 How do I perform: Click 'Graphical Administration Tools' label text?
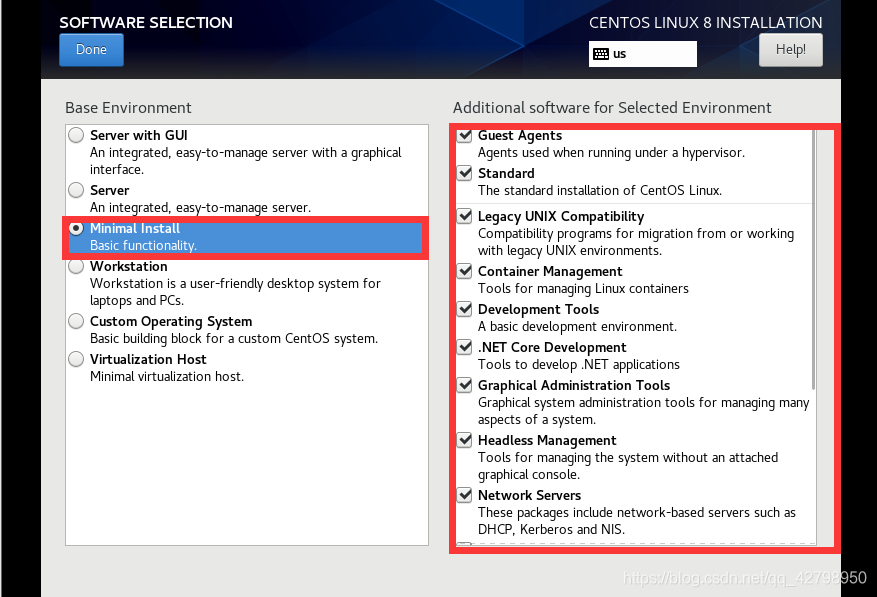coord(573,386)
